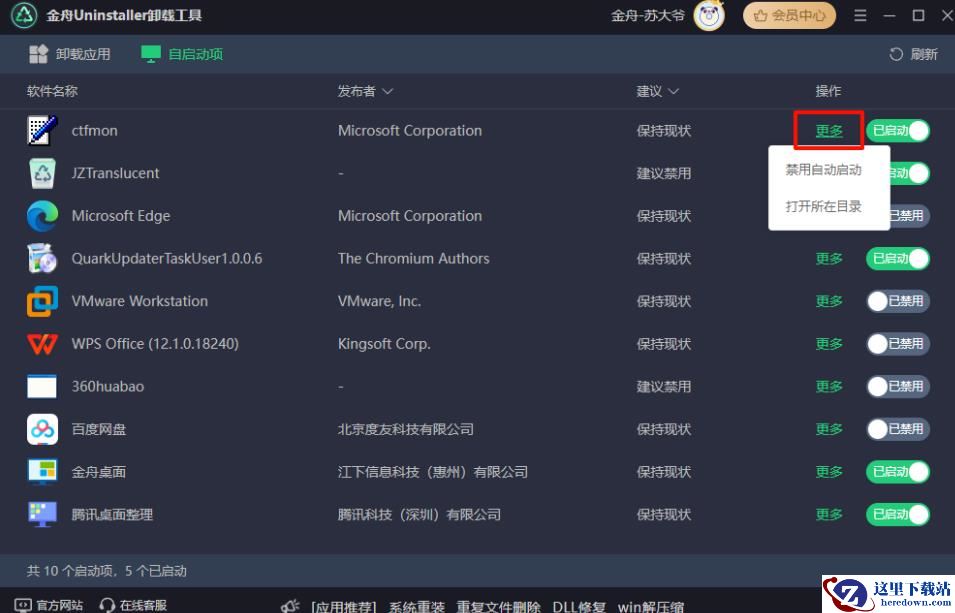The width and height of the screenshot is (955, 613).
Task: Open 在线客服 support link
Action: point(133,605)
